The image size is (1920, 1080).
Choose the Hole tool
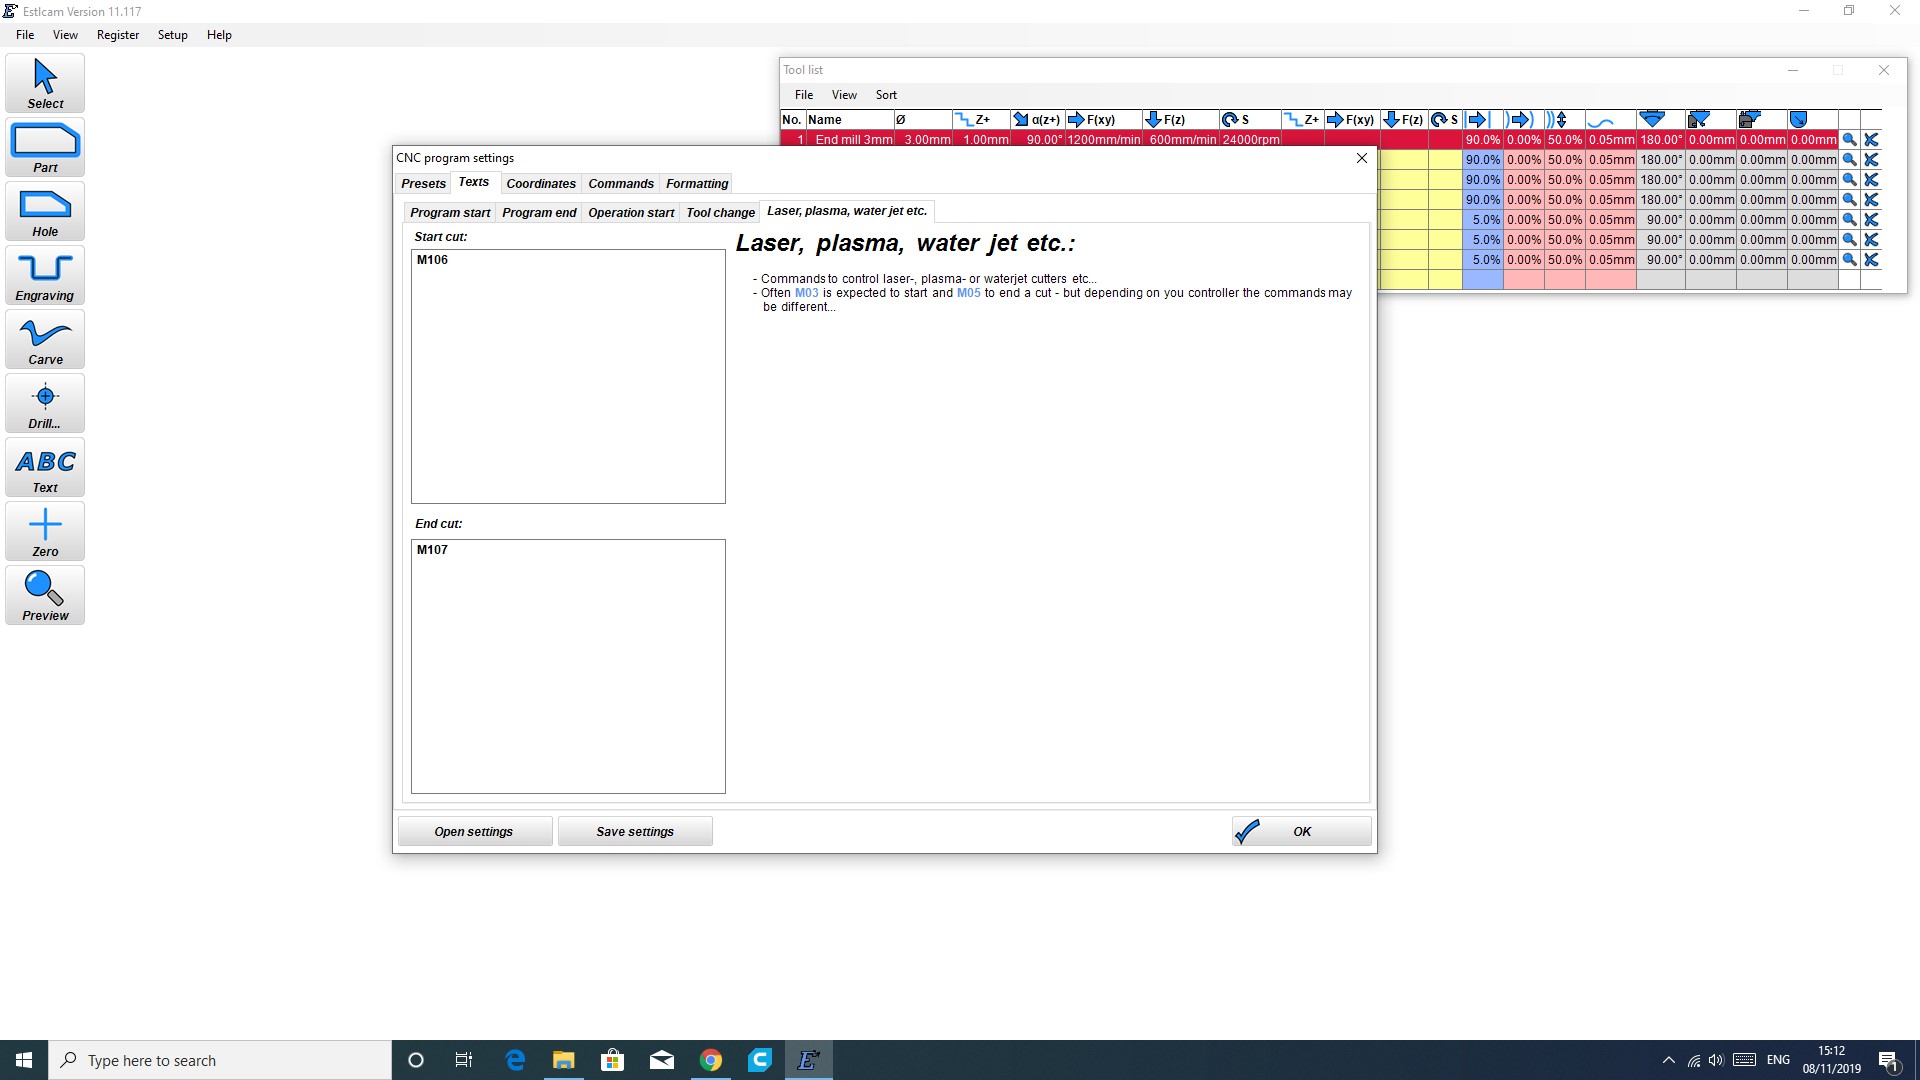45,211
